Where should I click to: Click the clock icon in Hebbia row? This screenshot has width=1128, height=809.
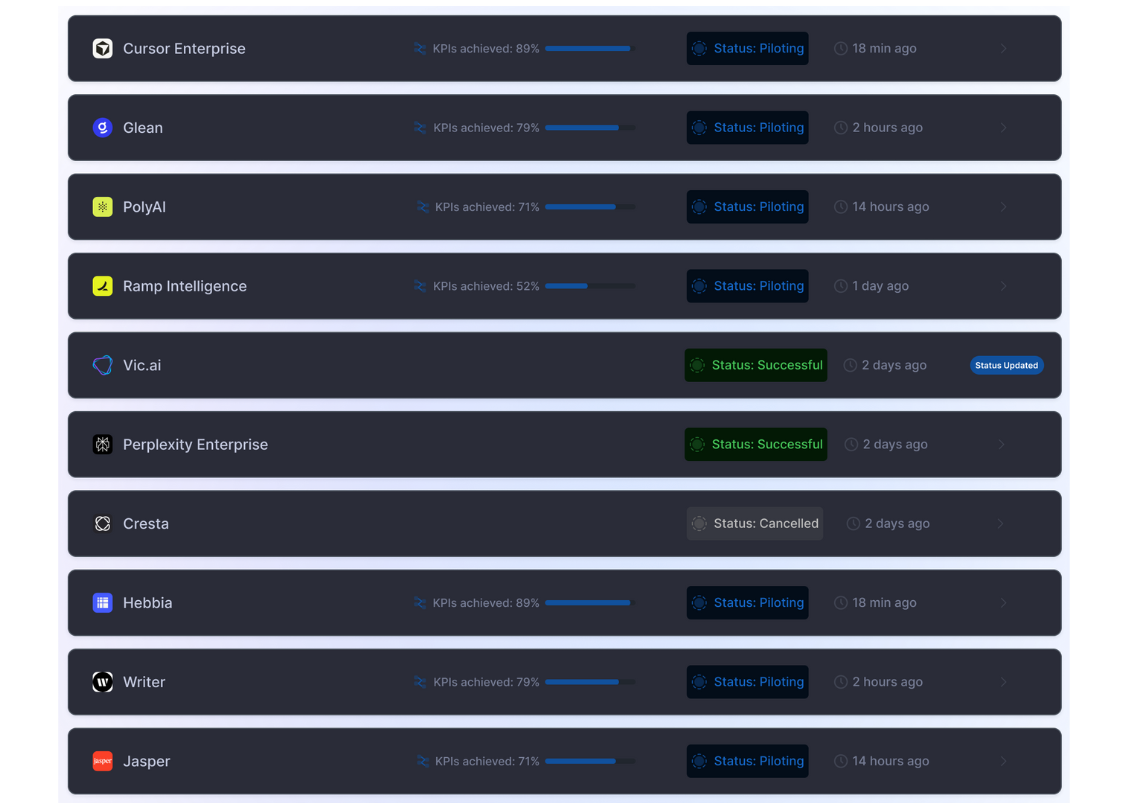pos(840,602)
